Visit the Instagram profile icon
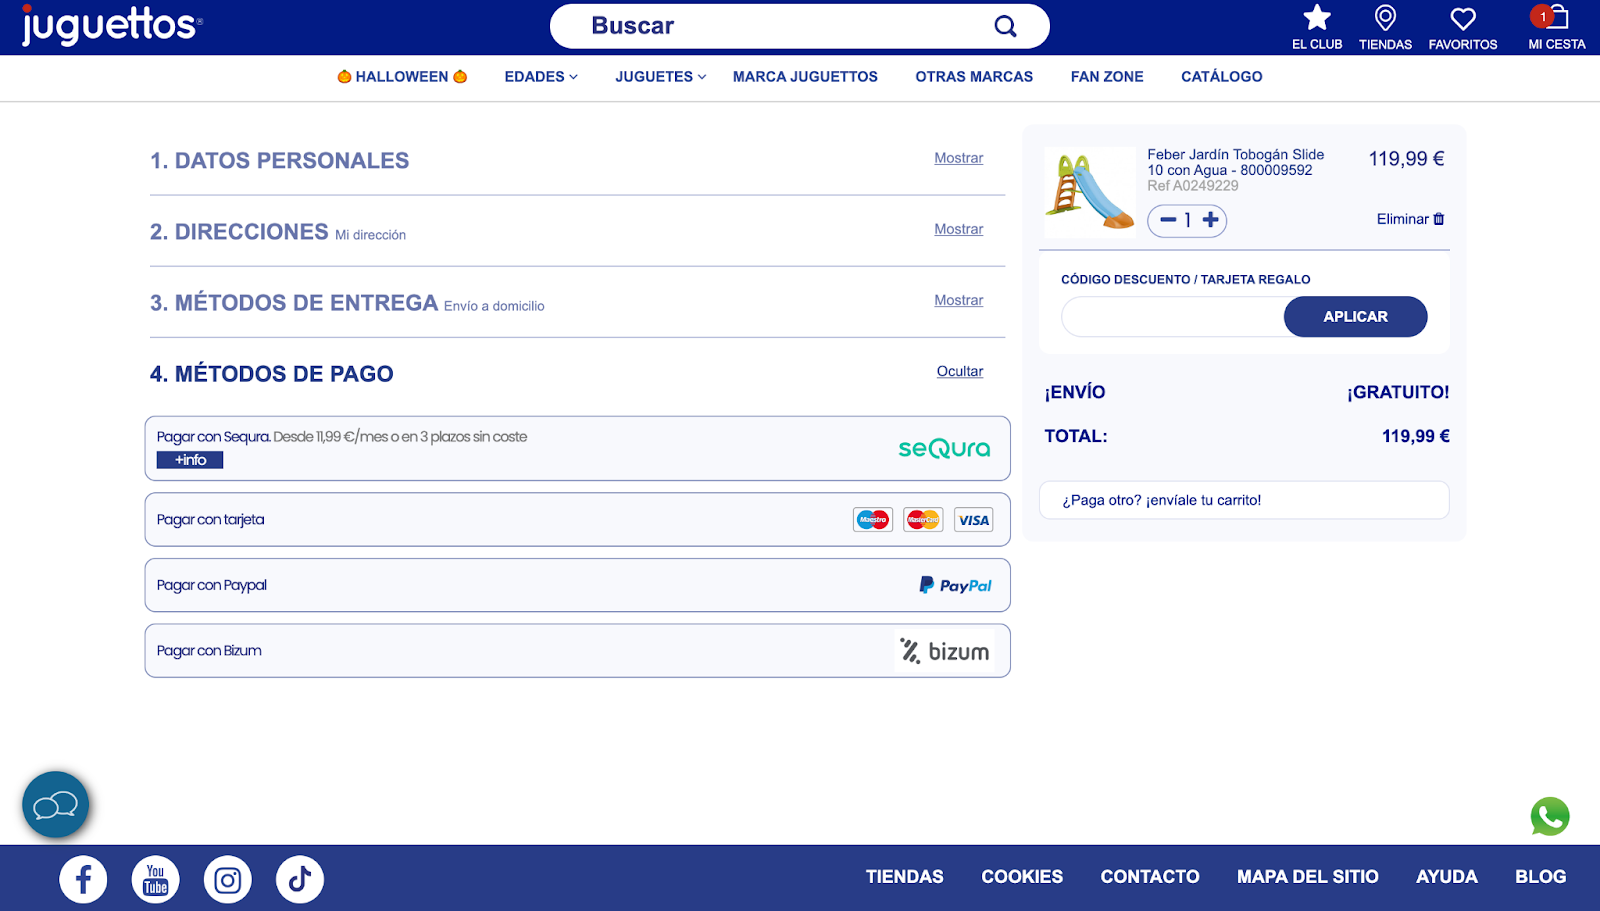This screenshot has width=1600, height=911. click(227, 880)
